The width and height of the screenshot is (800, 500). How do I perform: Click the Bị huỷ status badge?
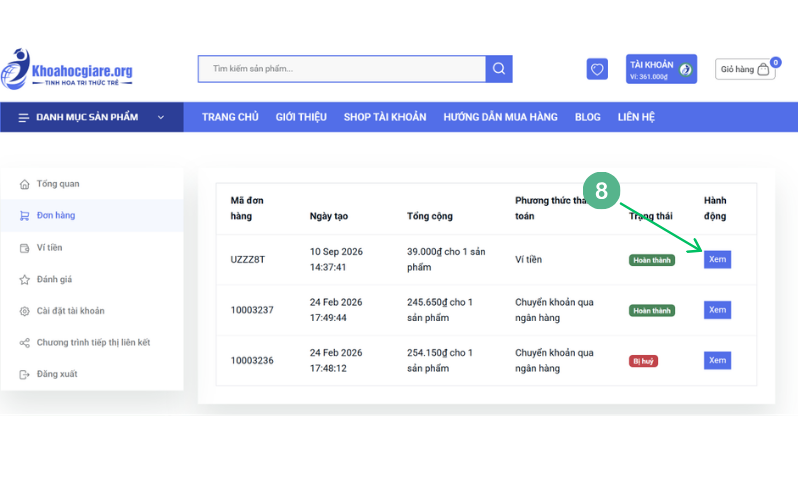tap(643, 361)
